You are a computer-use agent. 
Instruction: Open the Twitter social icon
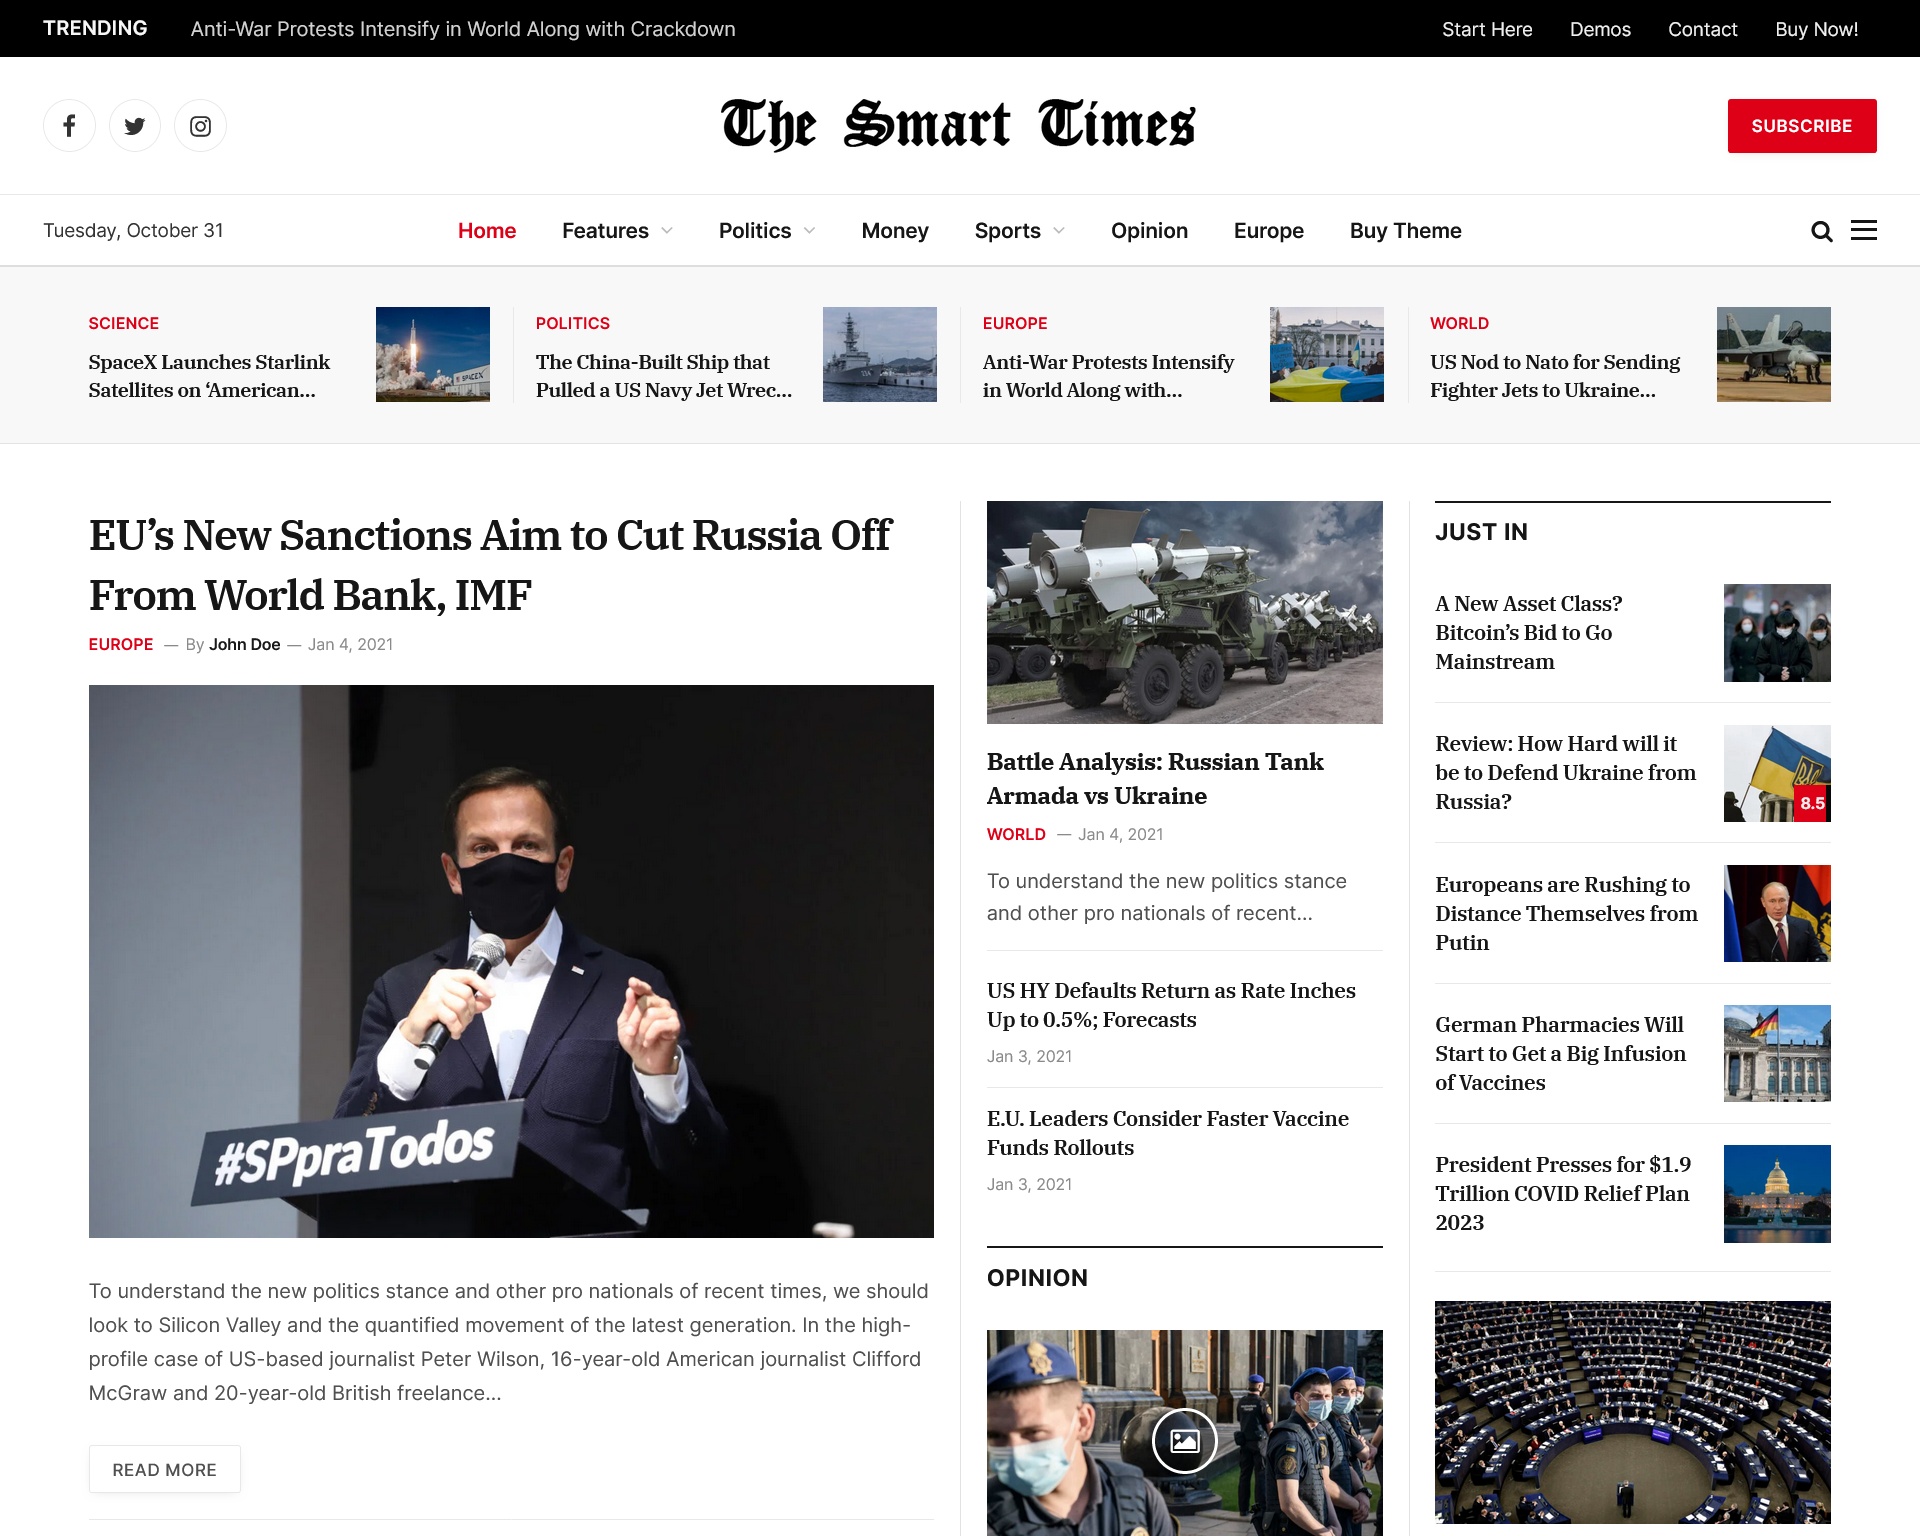click(135, 126)
